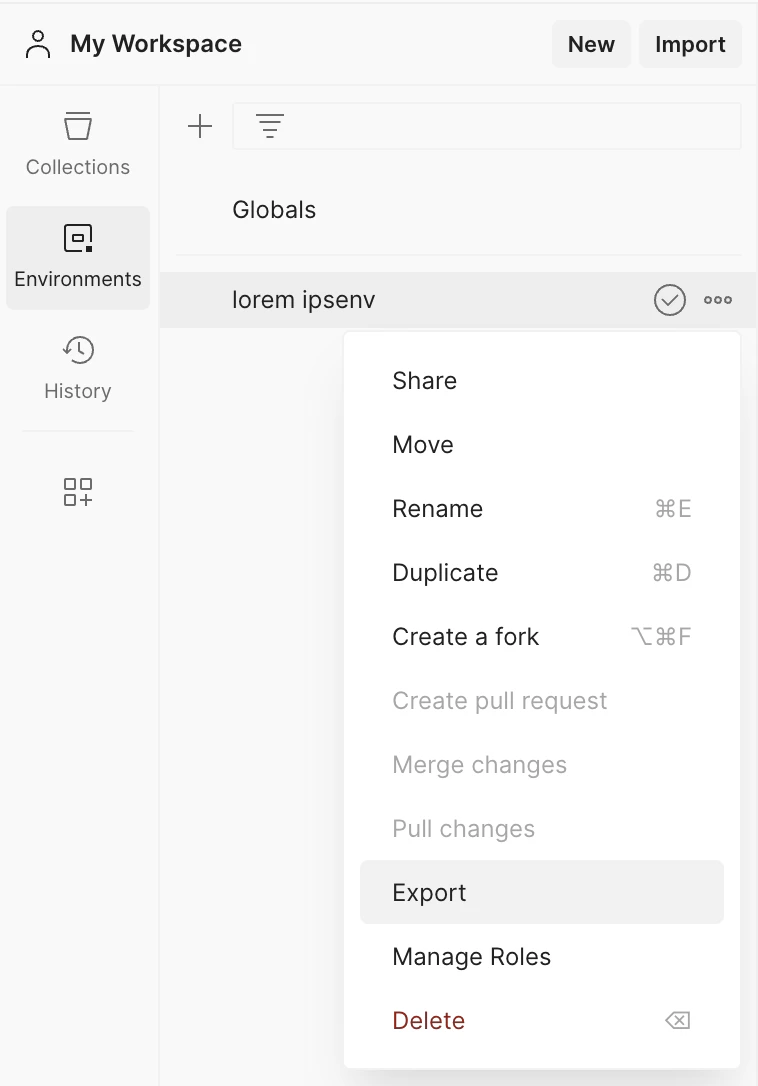Rename the lorem ipsenv environment
The width and height of the screenshot is (758, 1086).
point(437,508)
